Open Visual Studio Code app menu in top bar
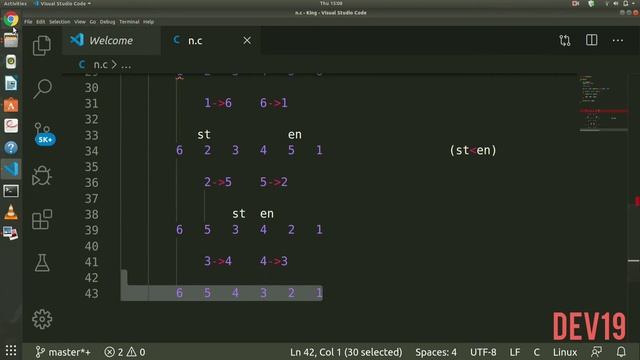Image resolution: width=640 pixels, height=360 pixels. [62, 3]
